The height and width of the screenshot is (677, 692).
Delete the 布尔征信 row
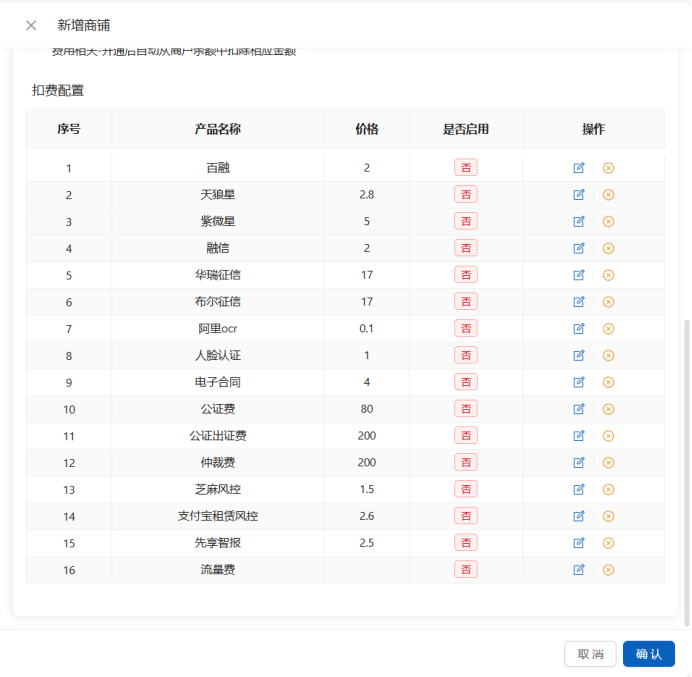pos(608,302)
